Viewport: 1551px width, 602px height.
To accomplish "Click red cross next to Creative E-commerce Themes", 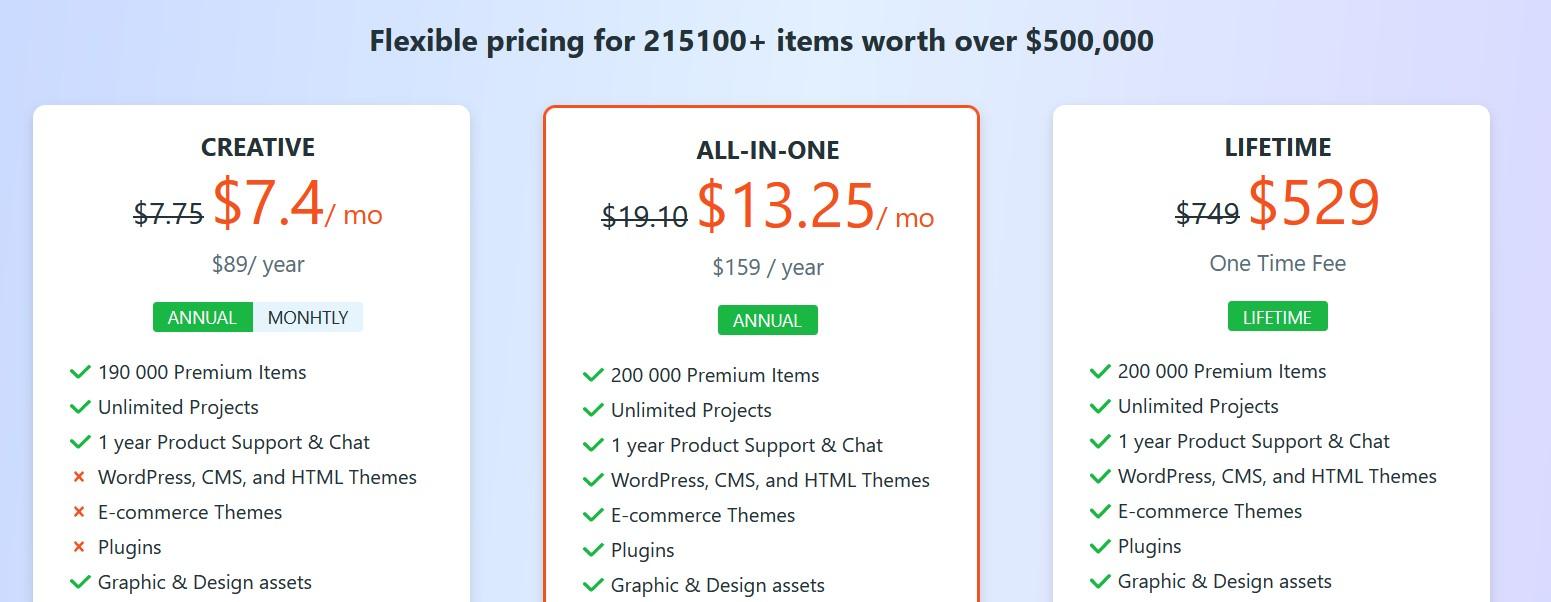I will 79,513.
